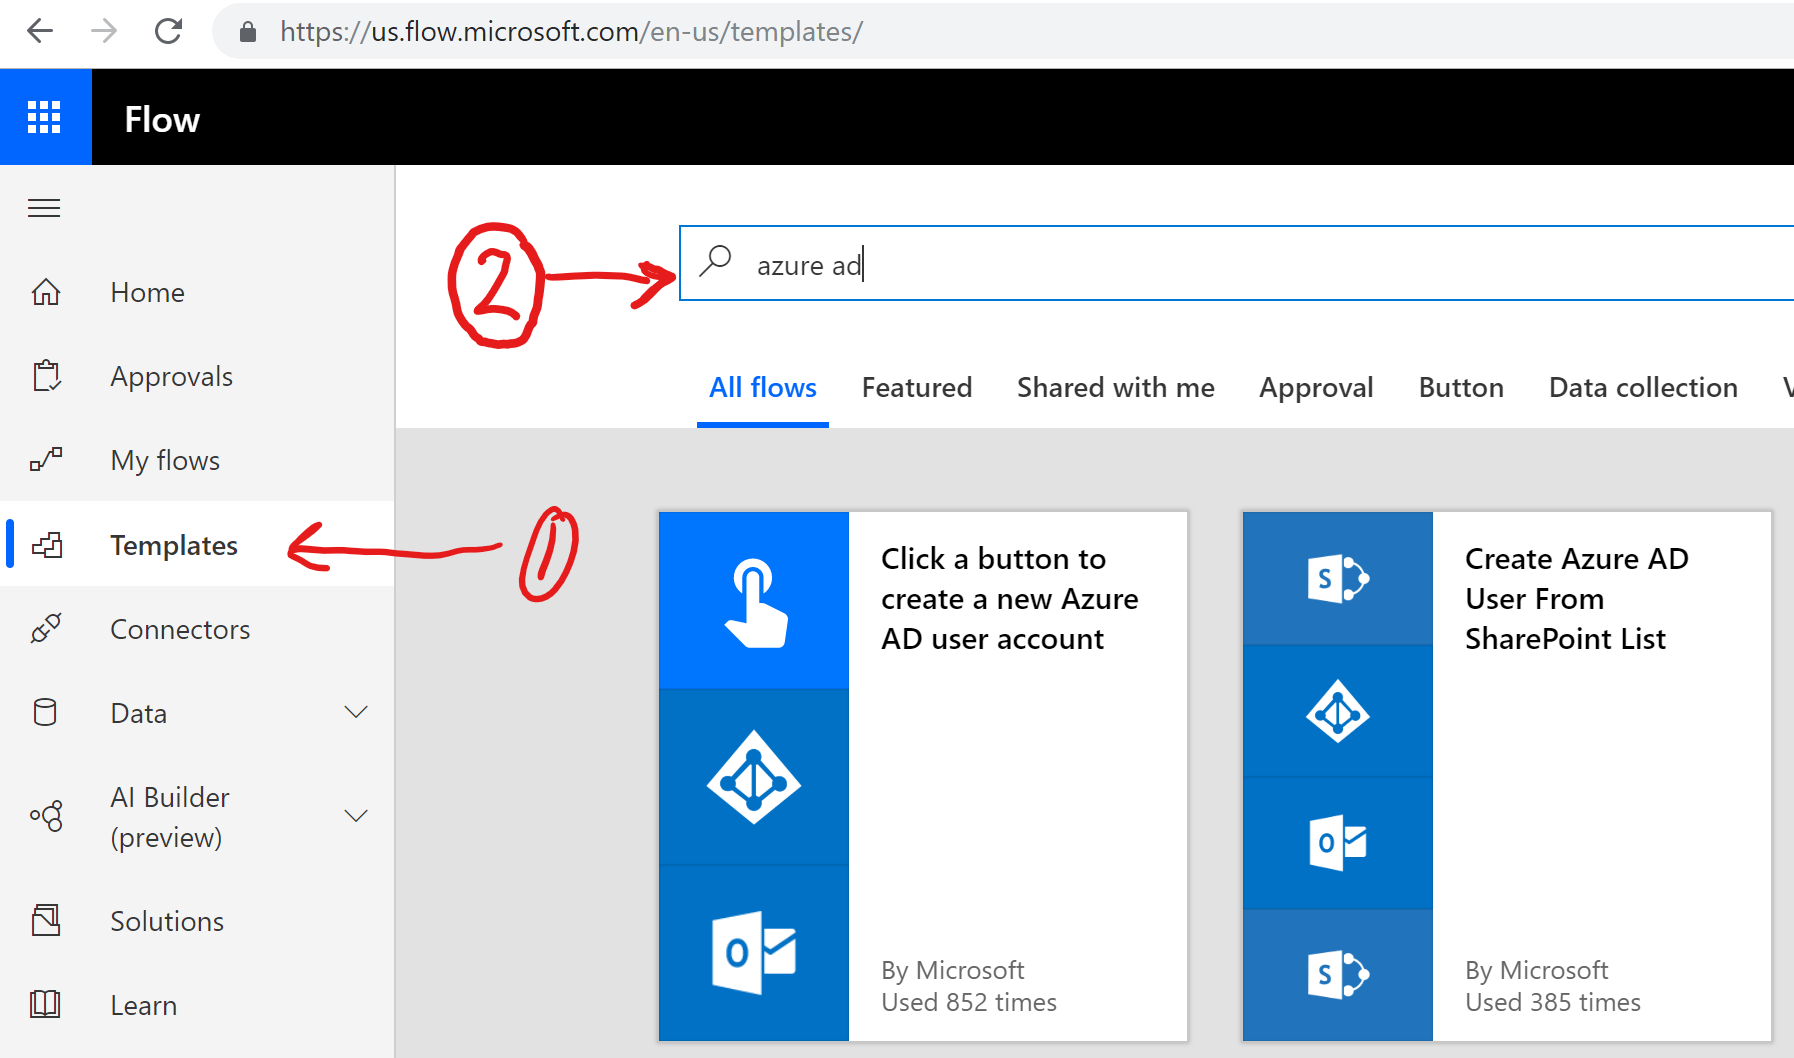The image size is (1794, 1058).
Task: Click the Learn book icon
Action: coord(46,1004)
